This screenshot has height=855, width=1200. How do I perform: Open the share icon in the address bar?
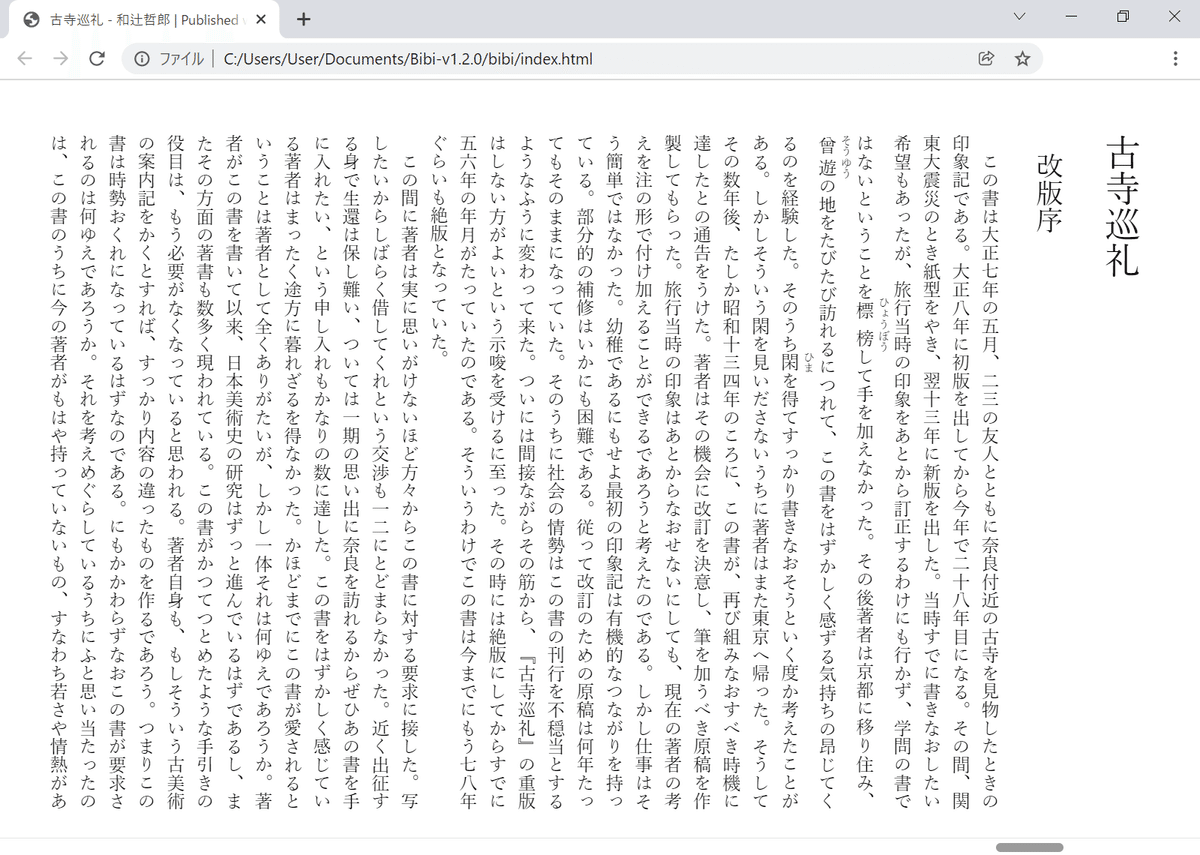[x=986, y=59]
